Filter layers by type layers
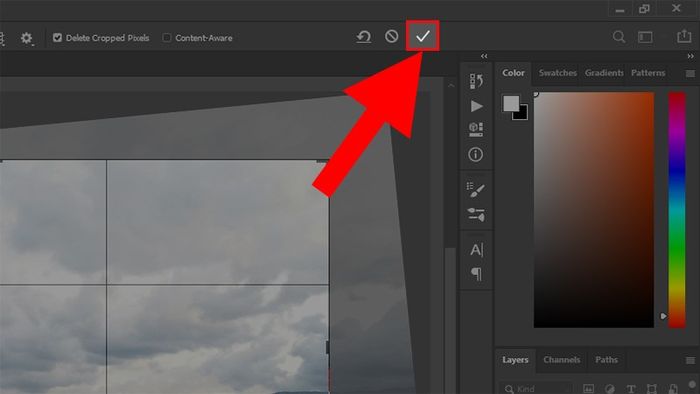The width and height of the screenshot is (700, 394). (631, 389)
